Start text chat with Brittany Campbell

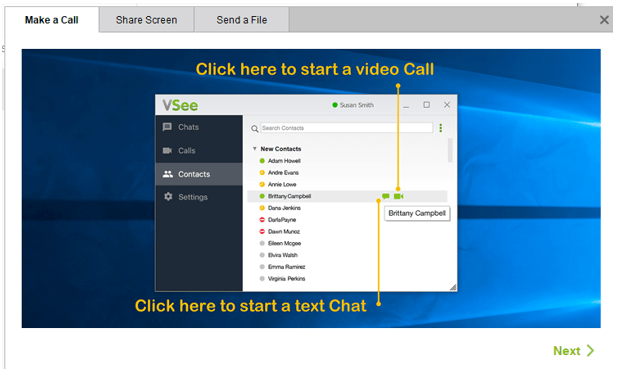pos(385,196)
